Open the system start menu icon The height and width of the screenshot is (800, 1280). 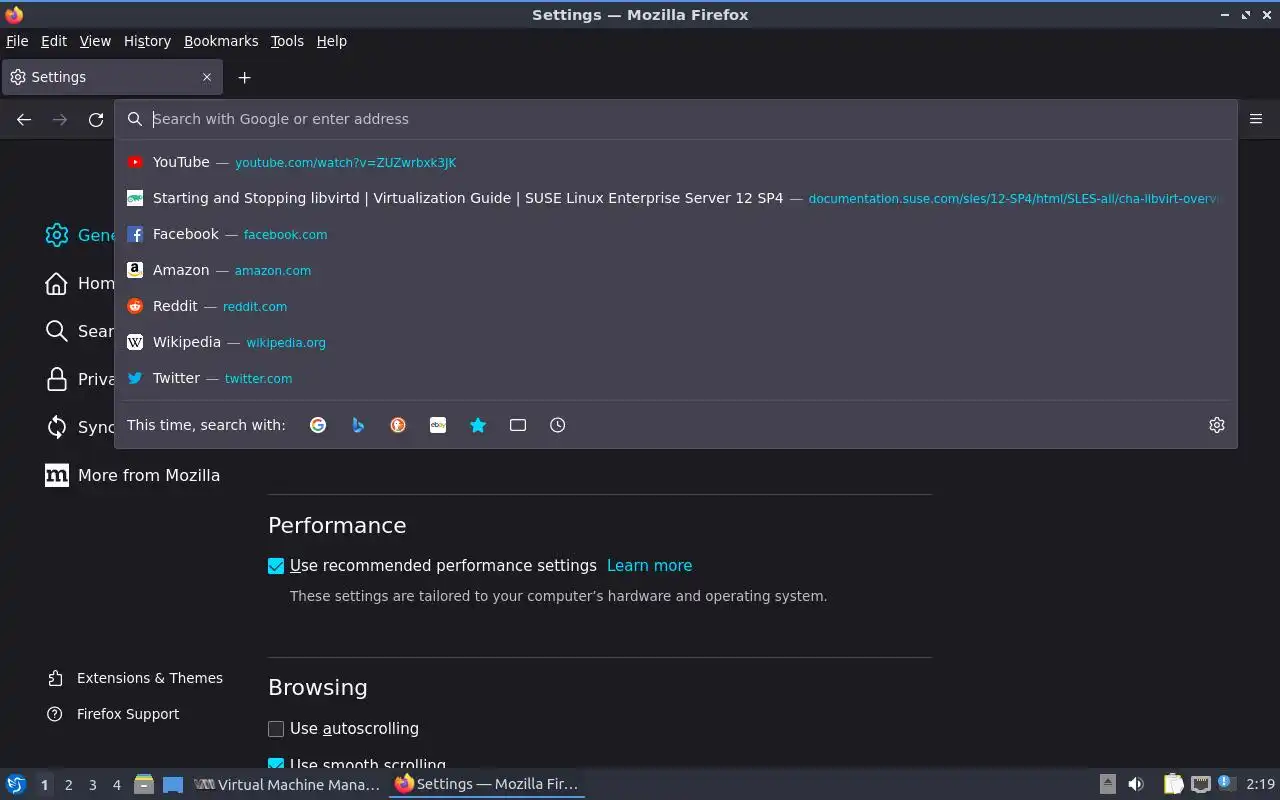[x=16, y=784]
